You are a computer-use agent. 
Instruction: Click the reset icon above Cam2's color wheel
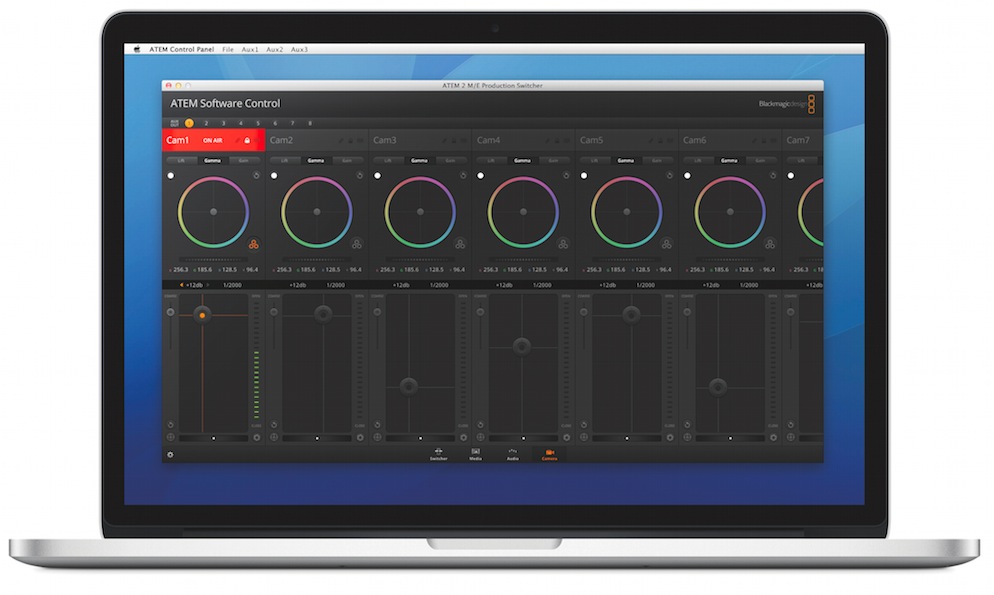(359, 173)
